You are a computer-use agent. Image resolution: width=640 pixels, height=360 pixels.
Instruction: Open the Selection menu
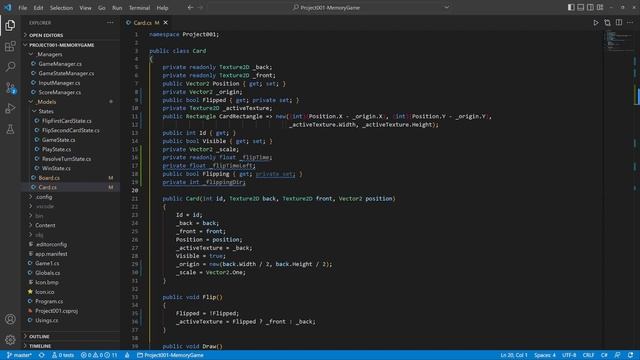point(61,8)
